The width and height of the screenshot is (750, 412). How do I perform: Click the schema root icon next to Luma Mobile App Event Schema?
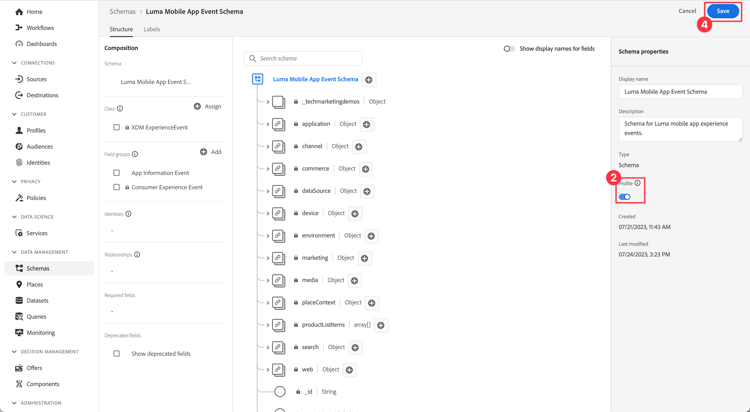(x=257, y=79)
